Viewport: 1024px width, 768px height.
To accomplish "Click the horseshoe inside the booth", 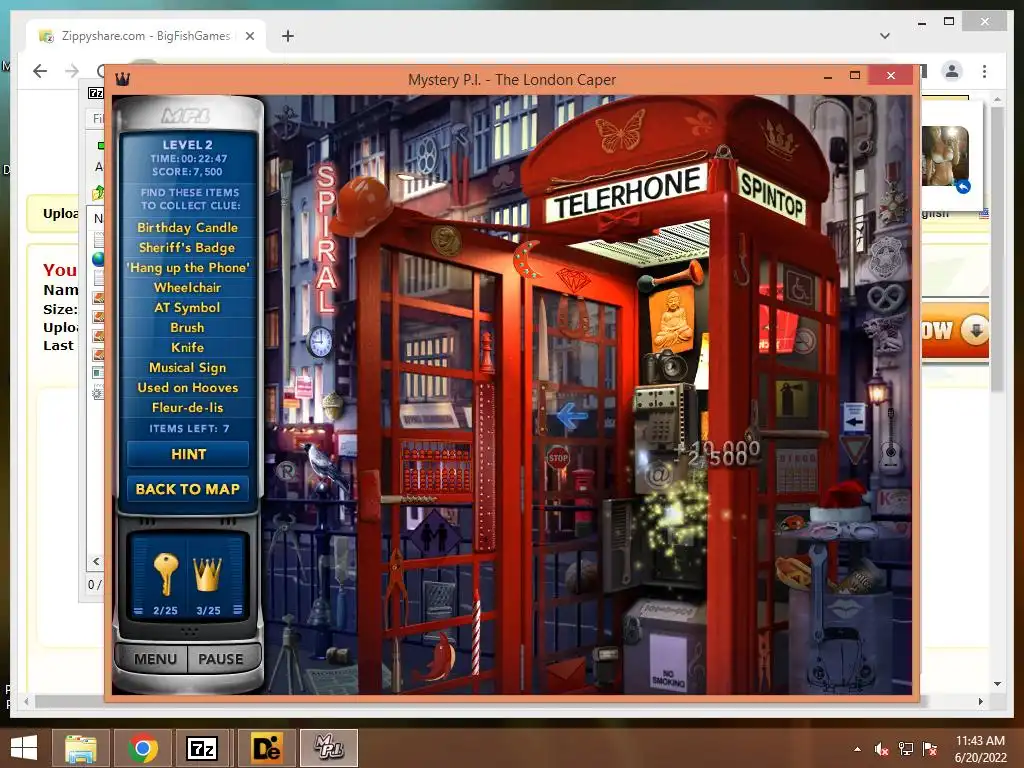I will click(x=573, y=317).
